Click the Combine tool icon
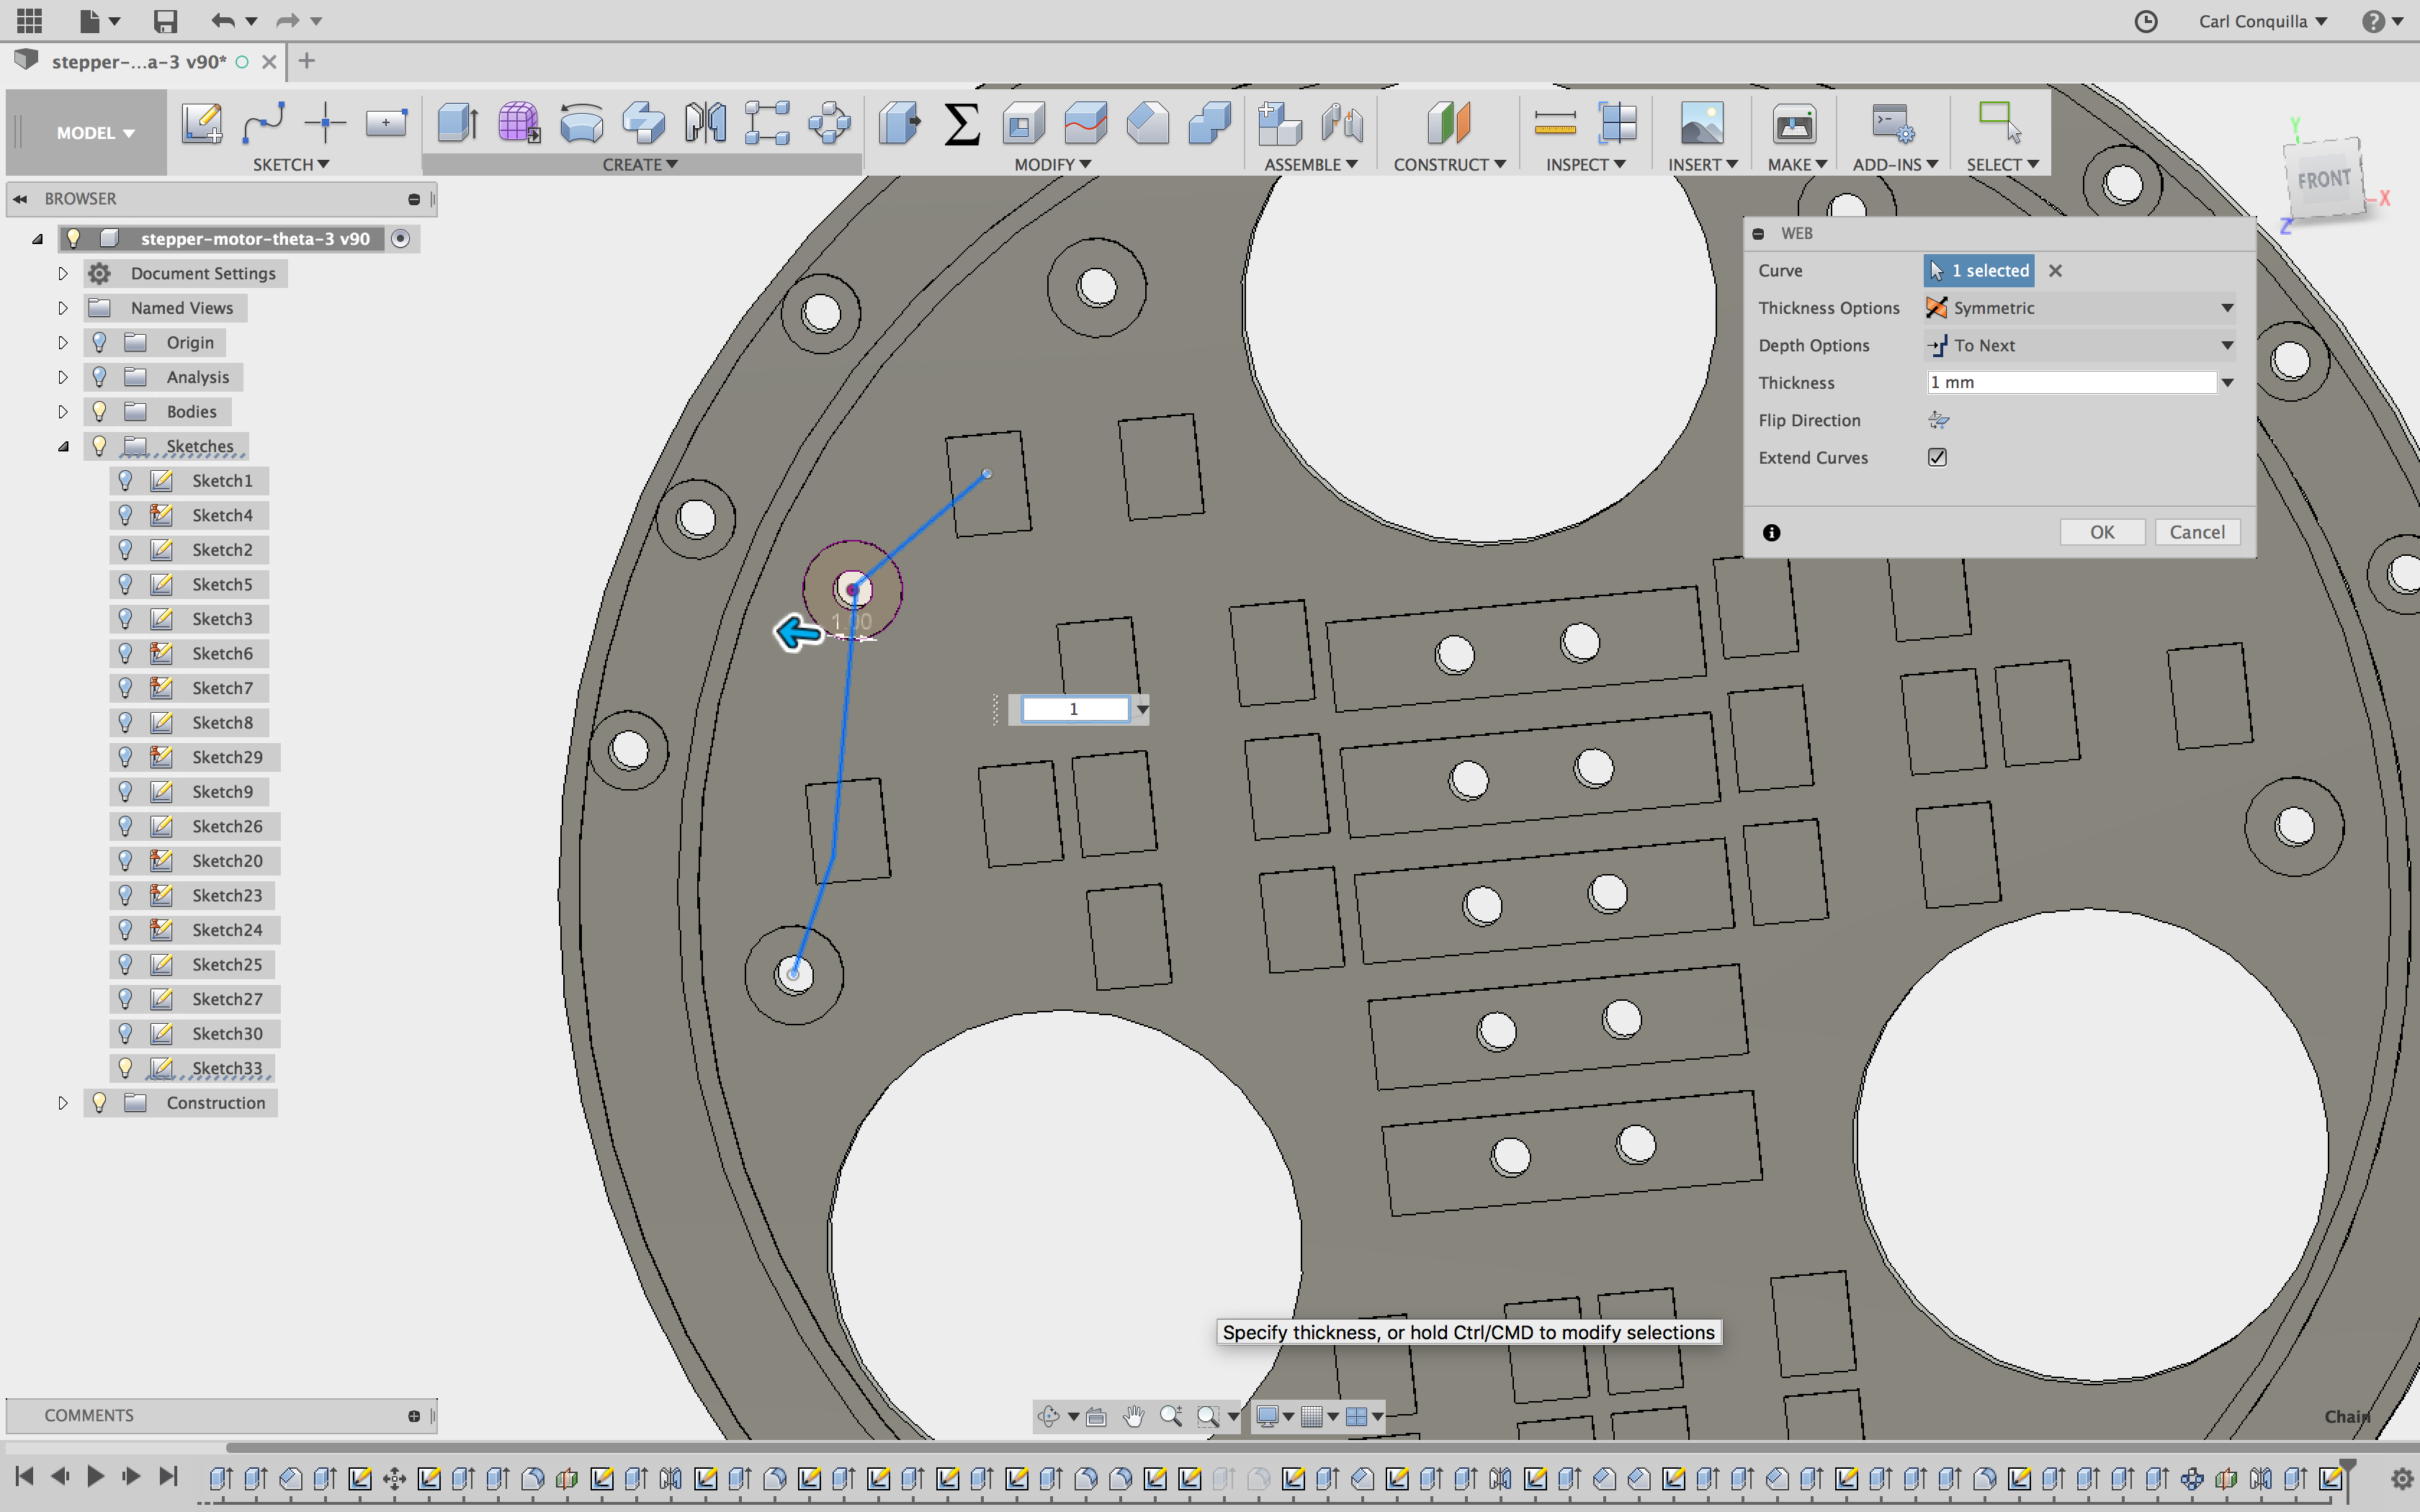The image size is (2420, 1512). tap(1210, 124)
